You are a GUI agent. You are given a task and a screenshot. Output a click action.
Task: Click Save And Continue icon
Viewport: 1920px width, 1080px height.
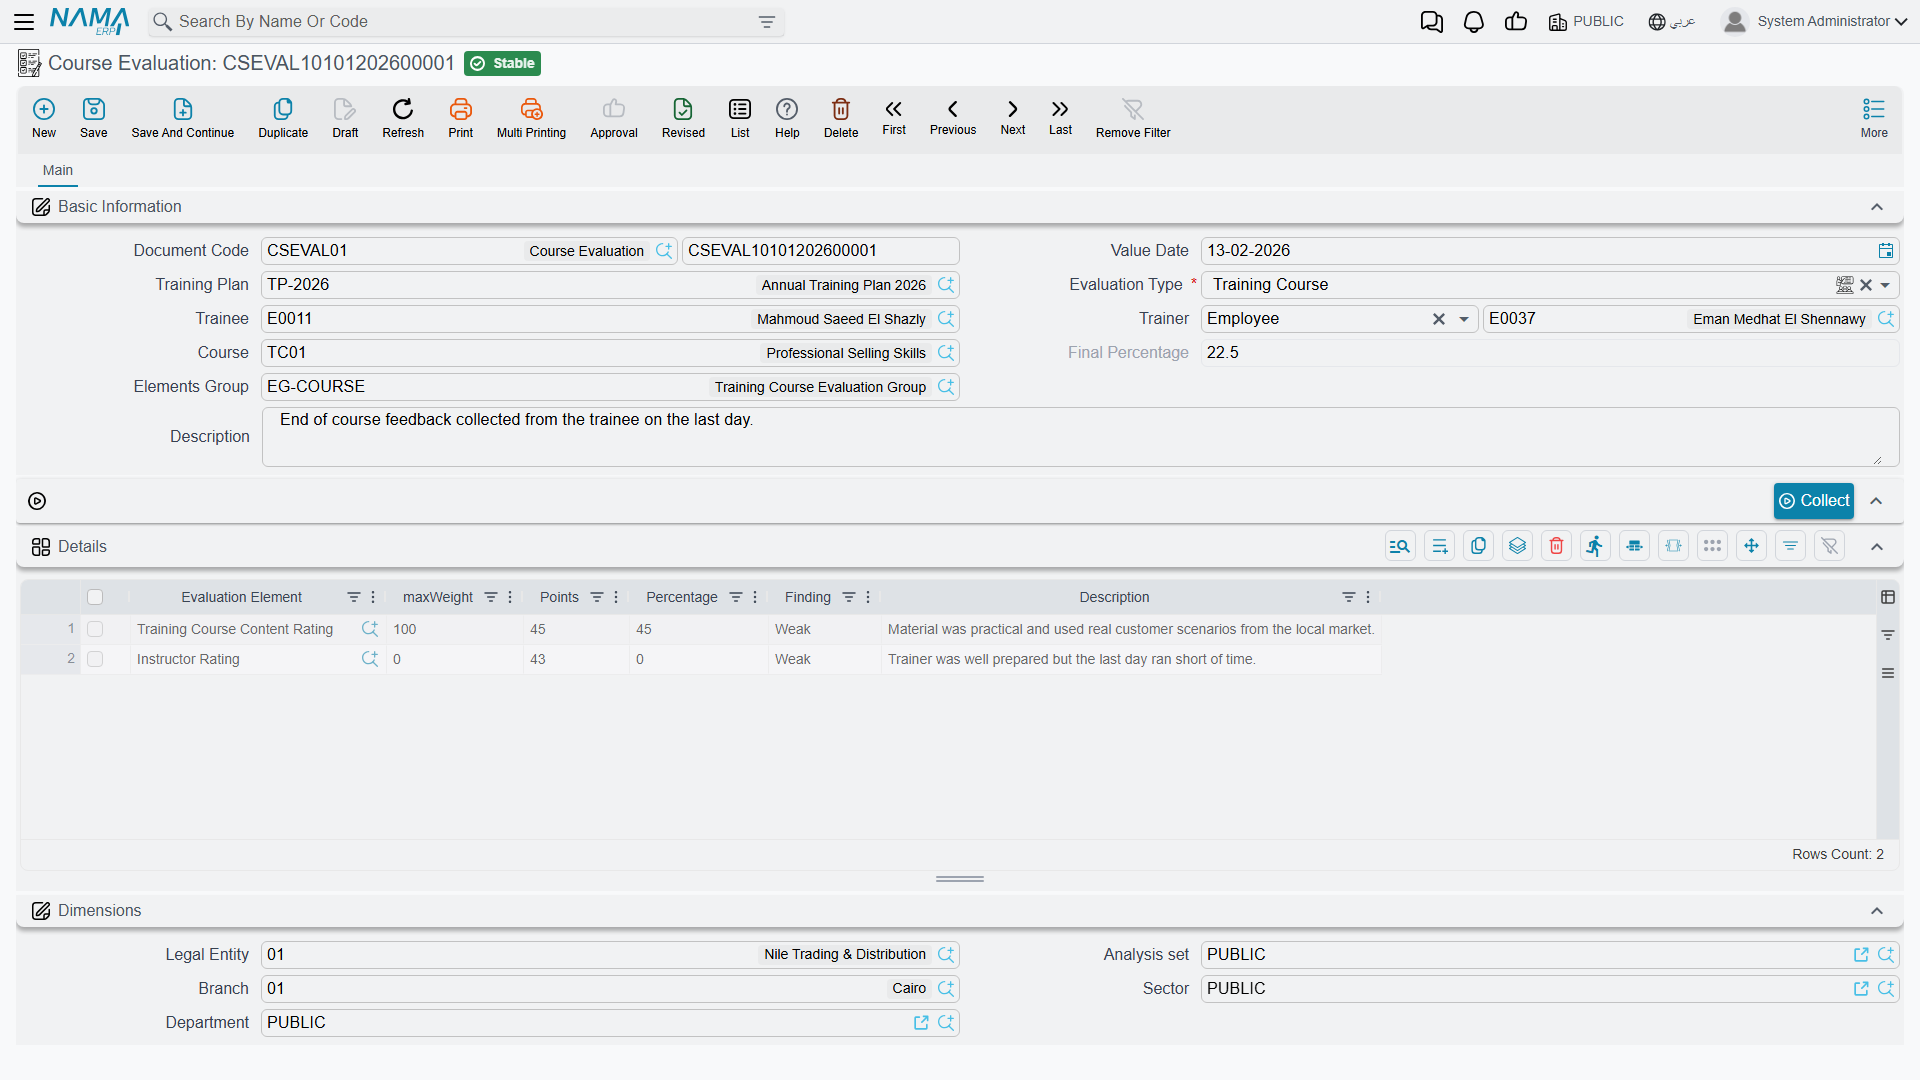pyautogui.click(x=183, y=117)
